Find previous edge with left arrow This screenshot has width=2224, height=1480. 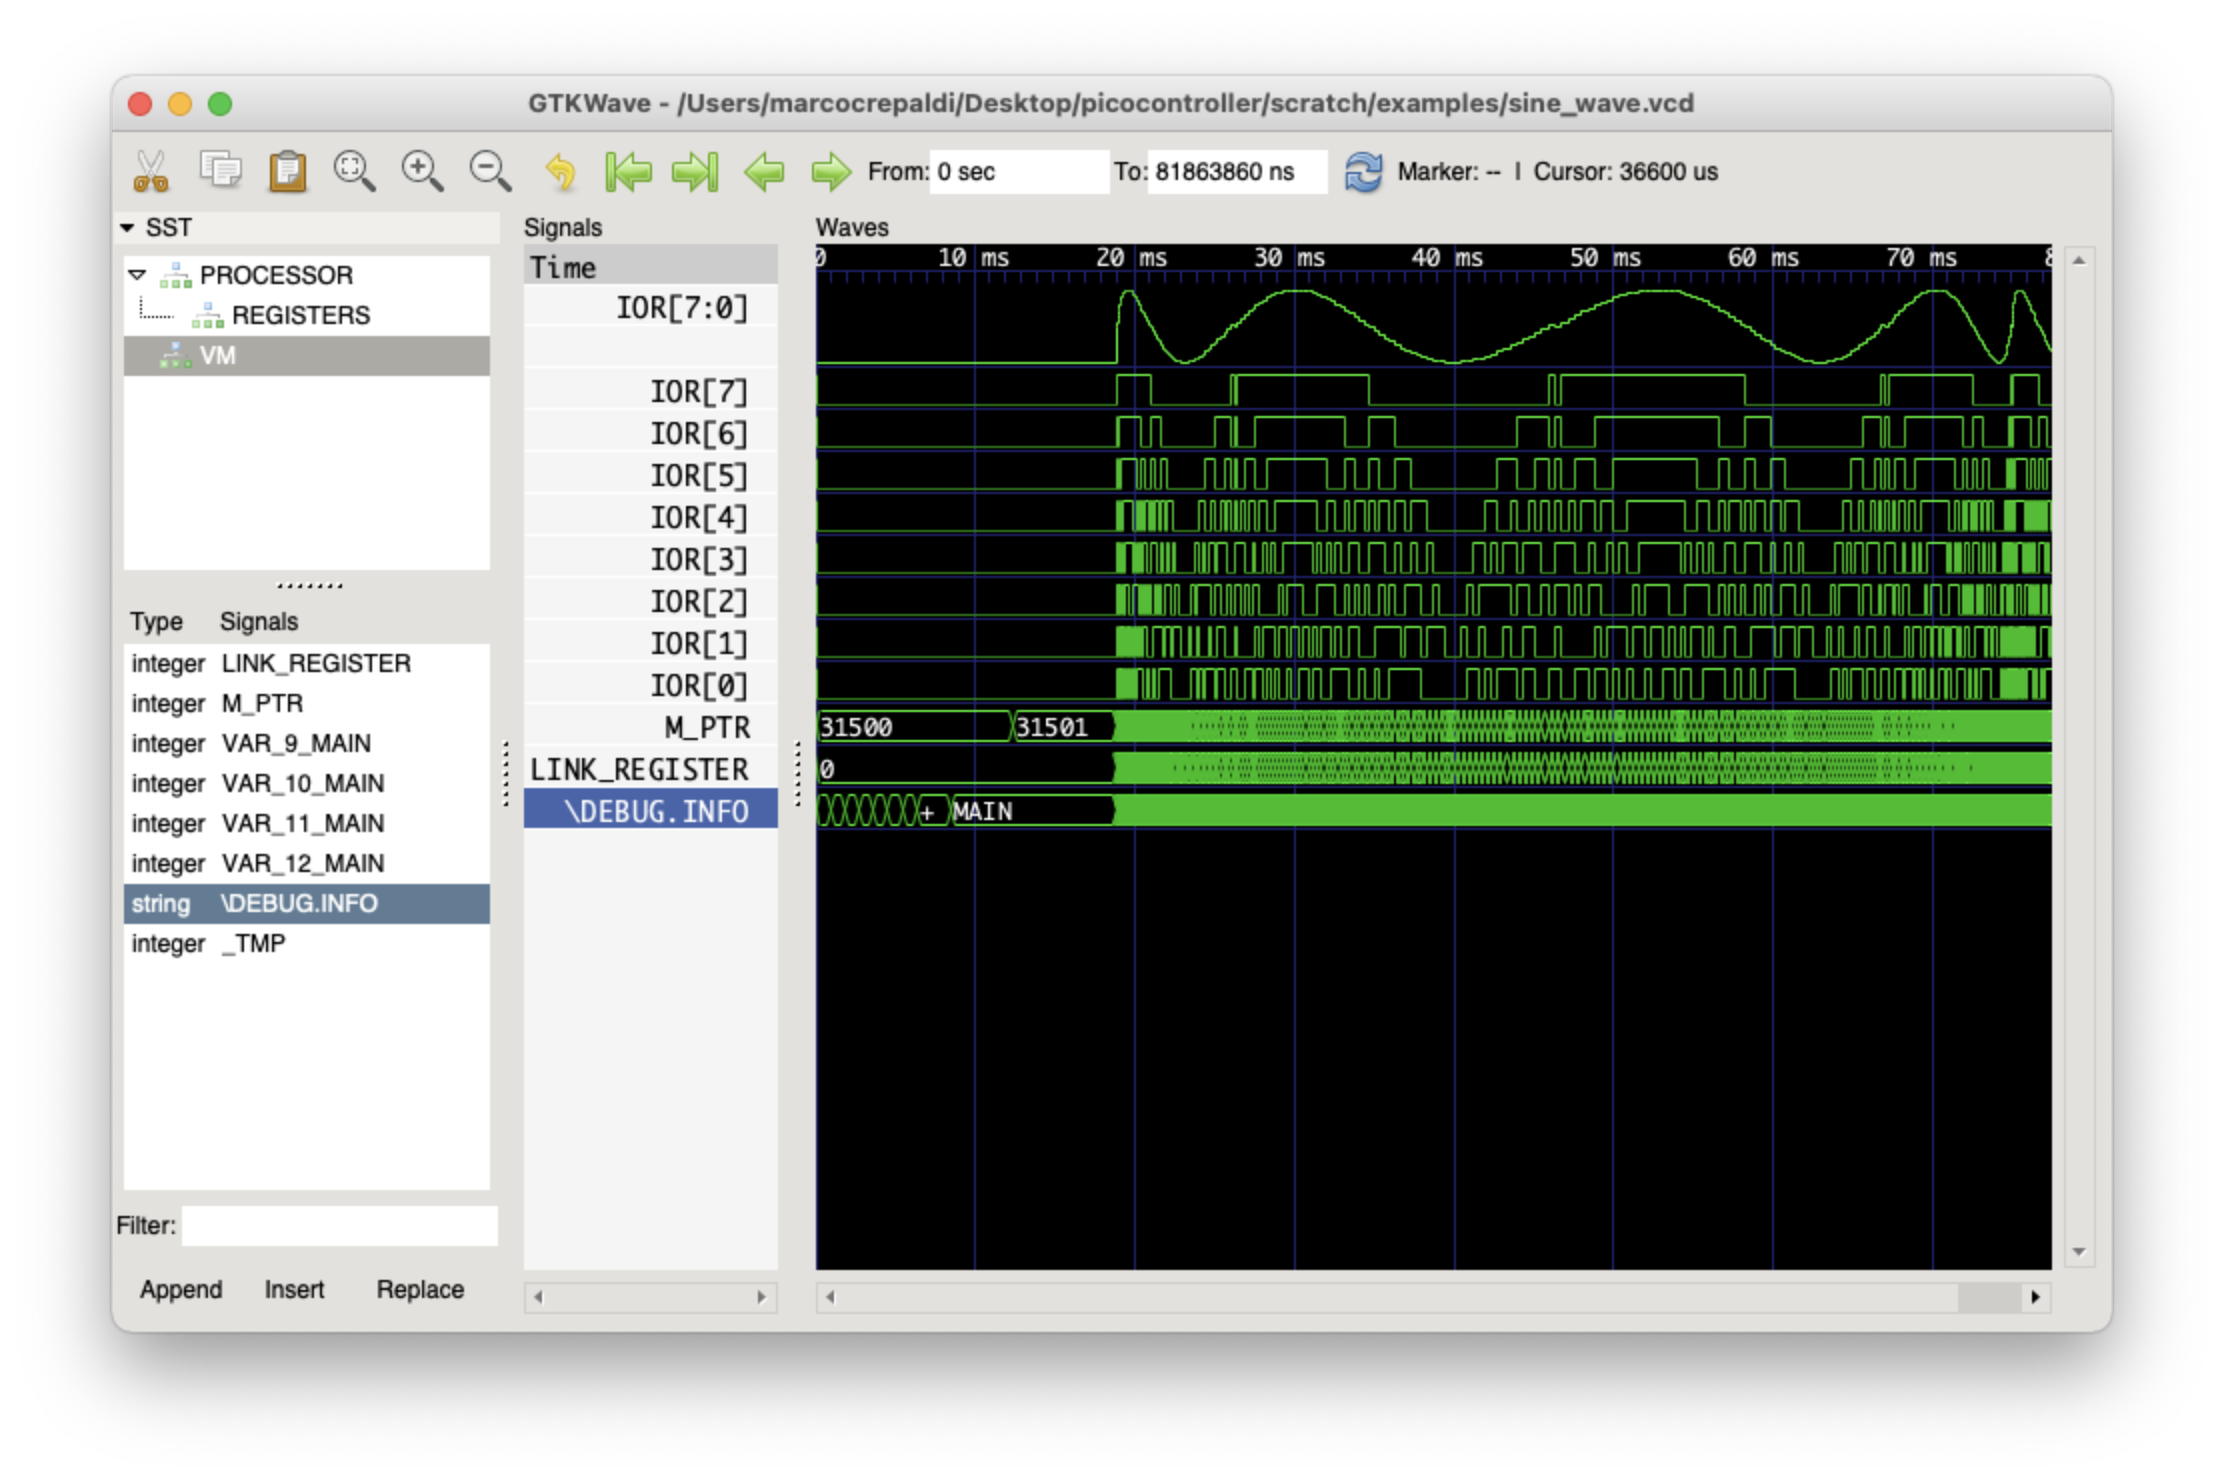764,172
